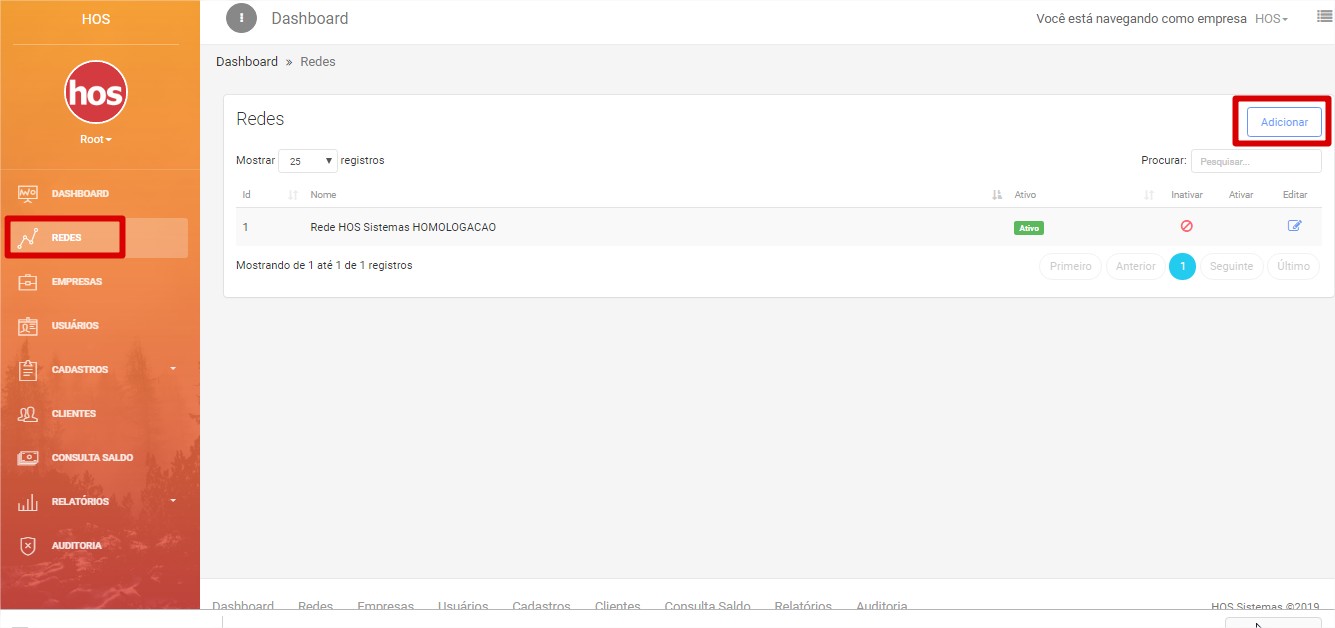Click the Usuários ID card icon

(x=28, y=326)
